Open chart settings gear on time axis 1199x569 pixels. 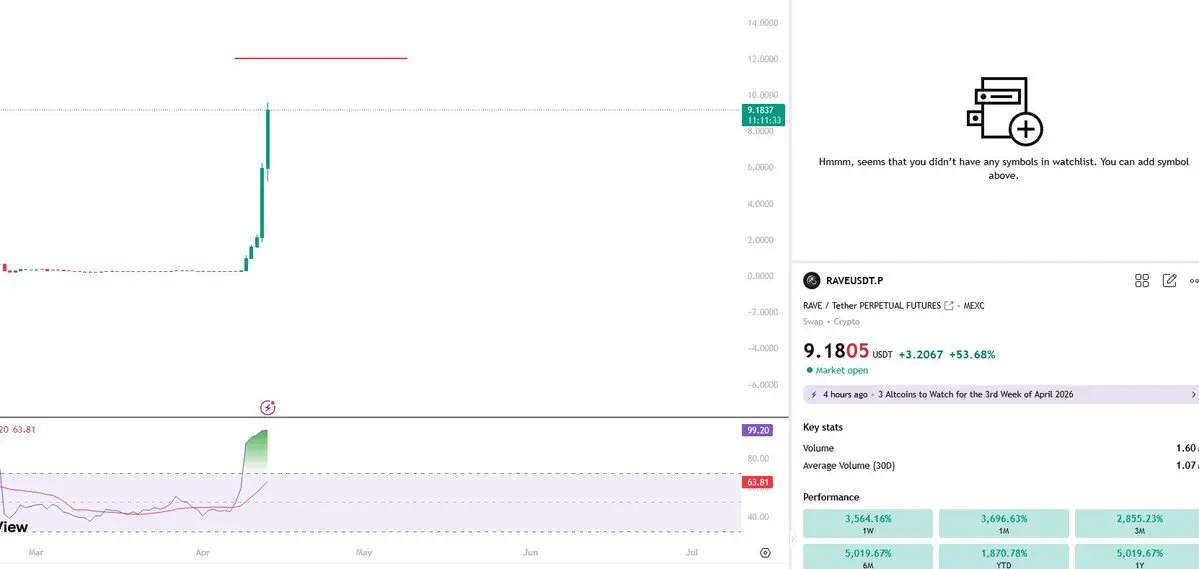pos(765,553)
